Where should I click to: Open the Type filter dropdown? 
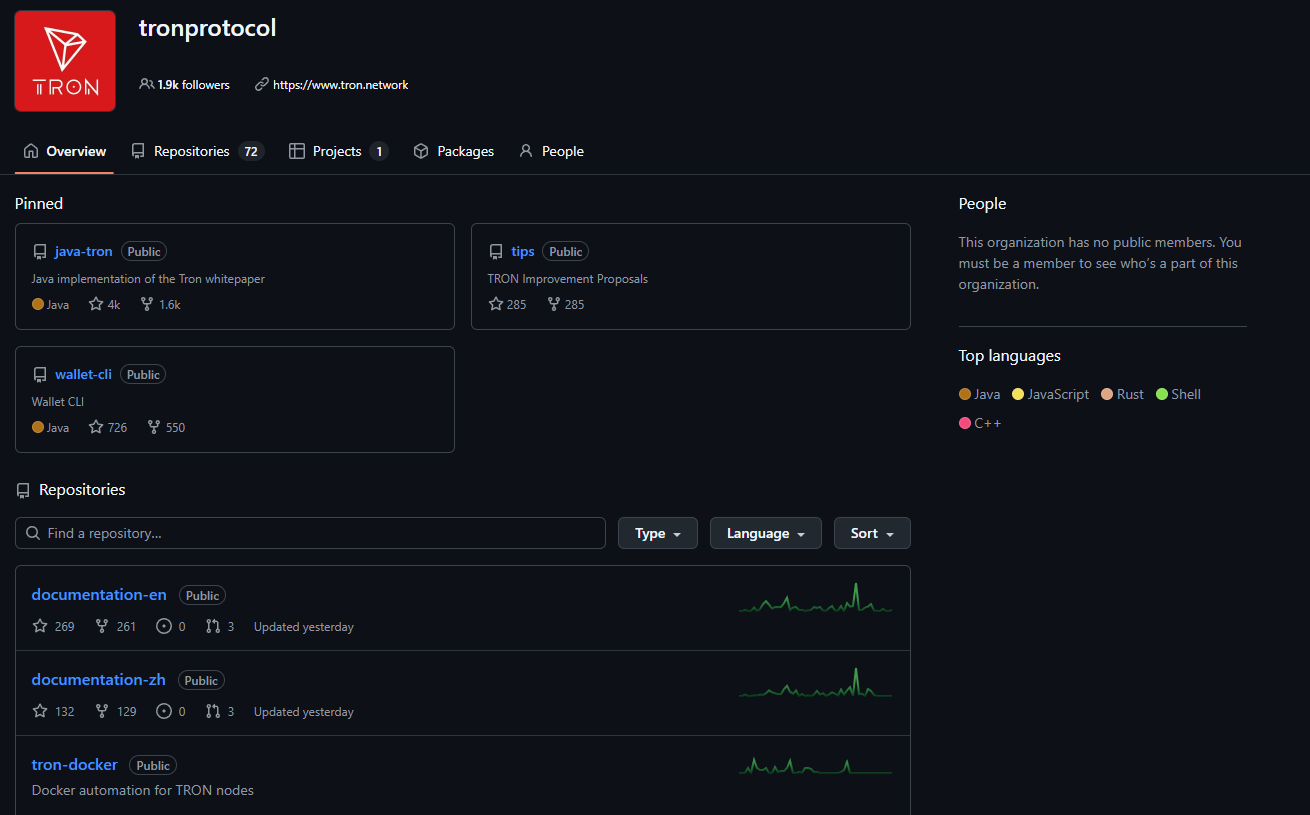pos(657,533)
